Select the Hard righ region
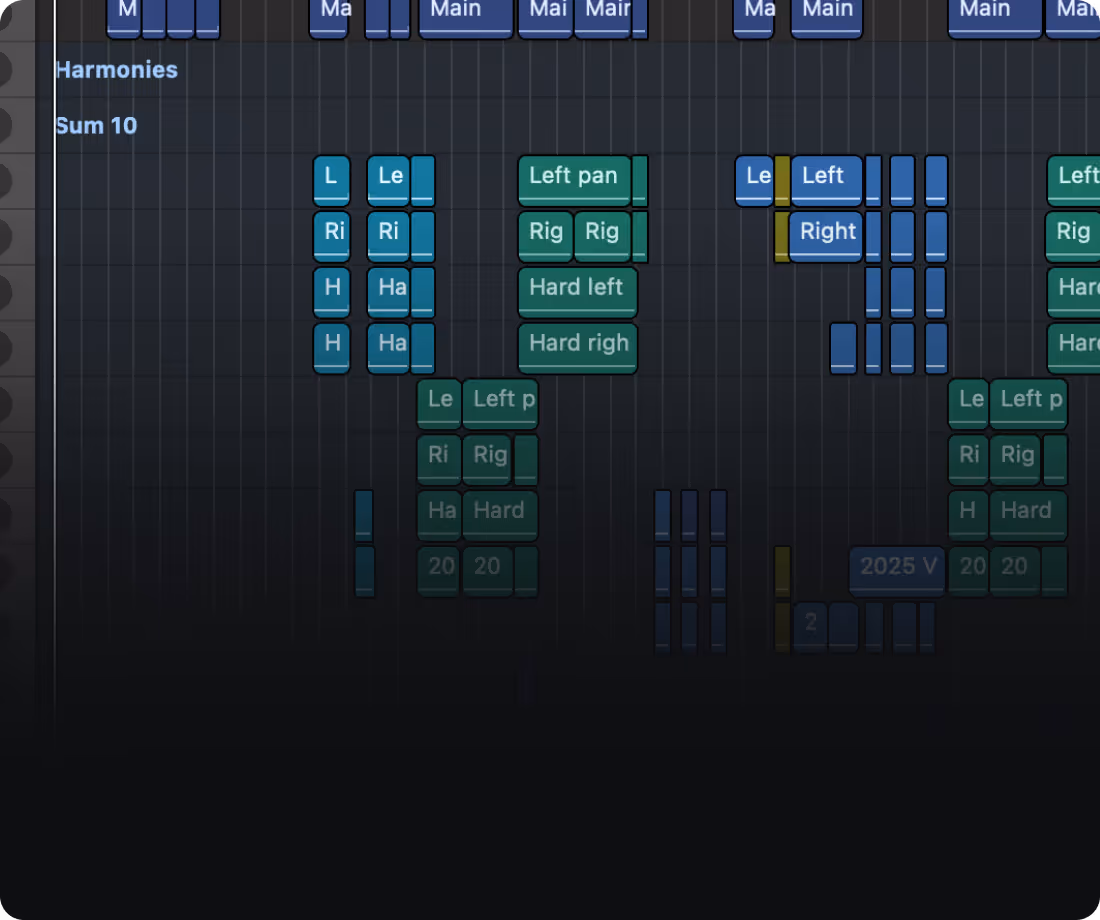 578,345
